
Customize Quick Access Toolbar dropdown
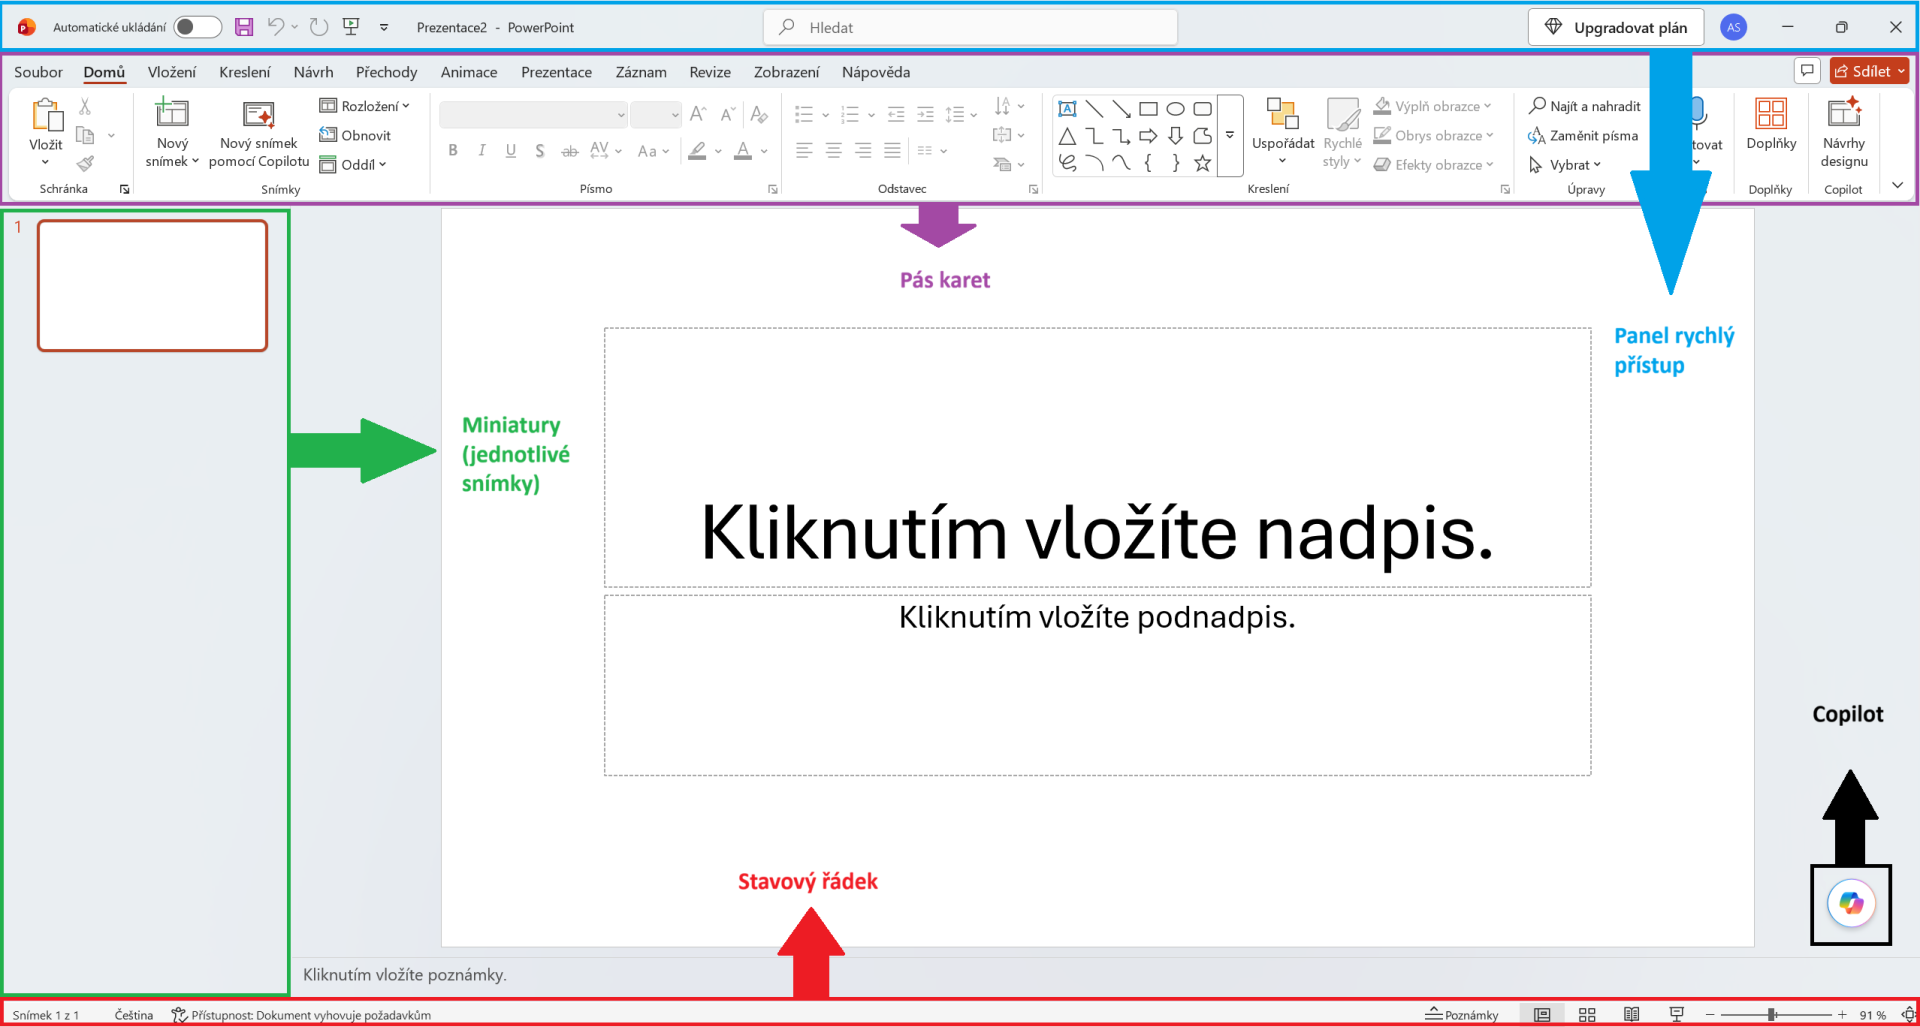pos(384,27)
